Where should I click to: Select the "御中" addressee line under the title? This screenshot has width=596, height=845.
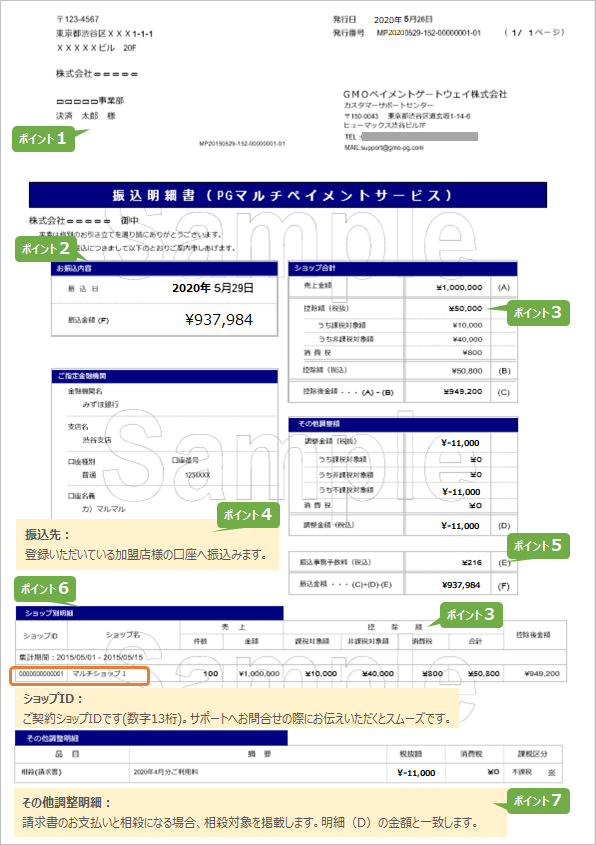[x=84, y=220]
